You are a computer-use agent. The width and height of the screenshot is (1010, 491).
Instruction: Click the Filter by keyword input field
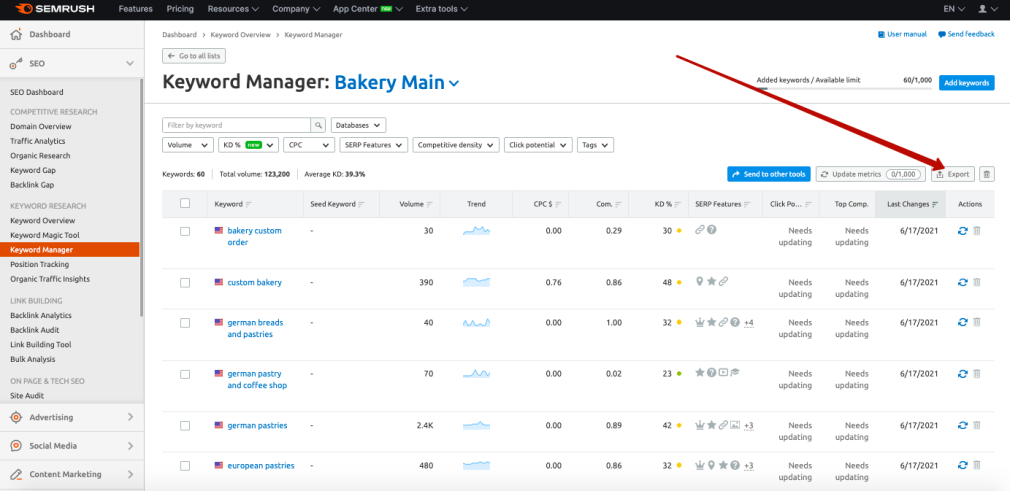tap(236, 126)
